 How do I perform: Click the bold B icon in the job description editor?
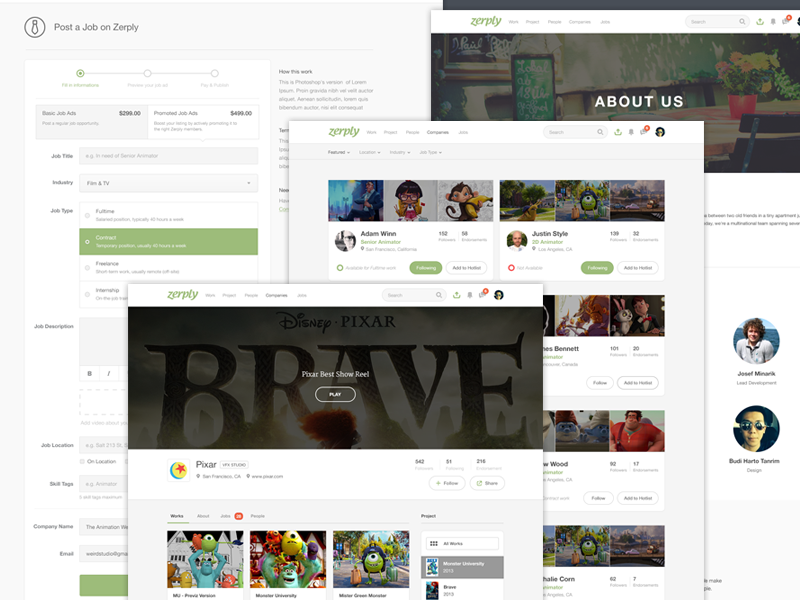90,373
